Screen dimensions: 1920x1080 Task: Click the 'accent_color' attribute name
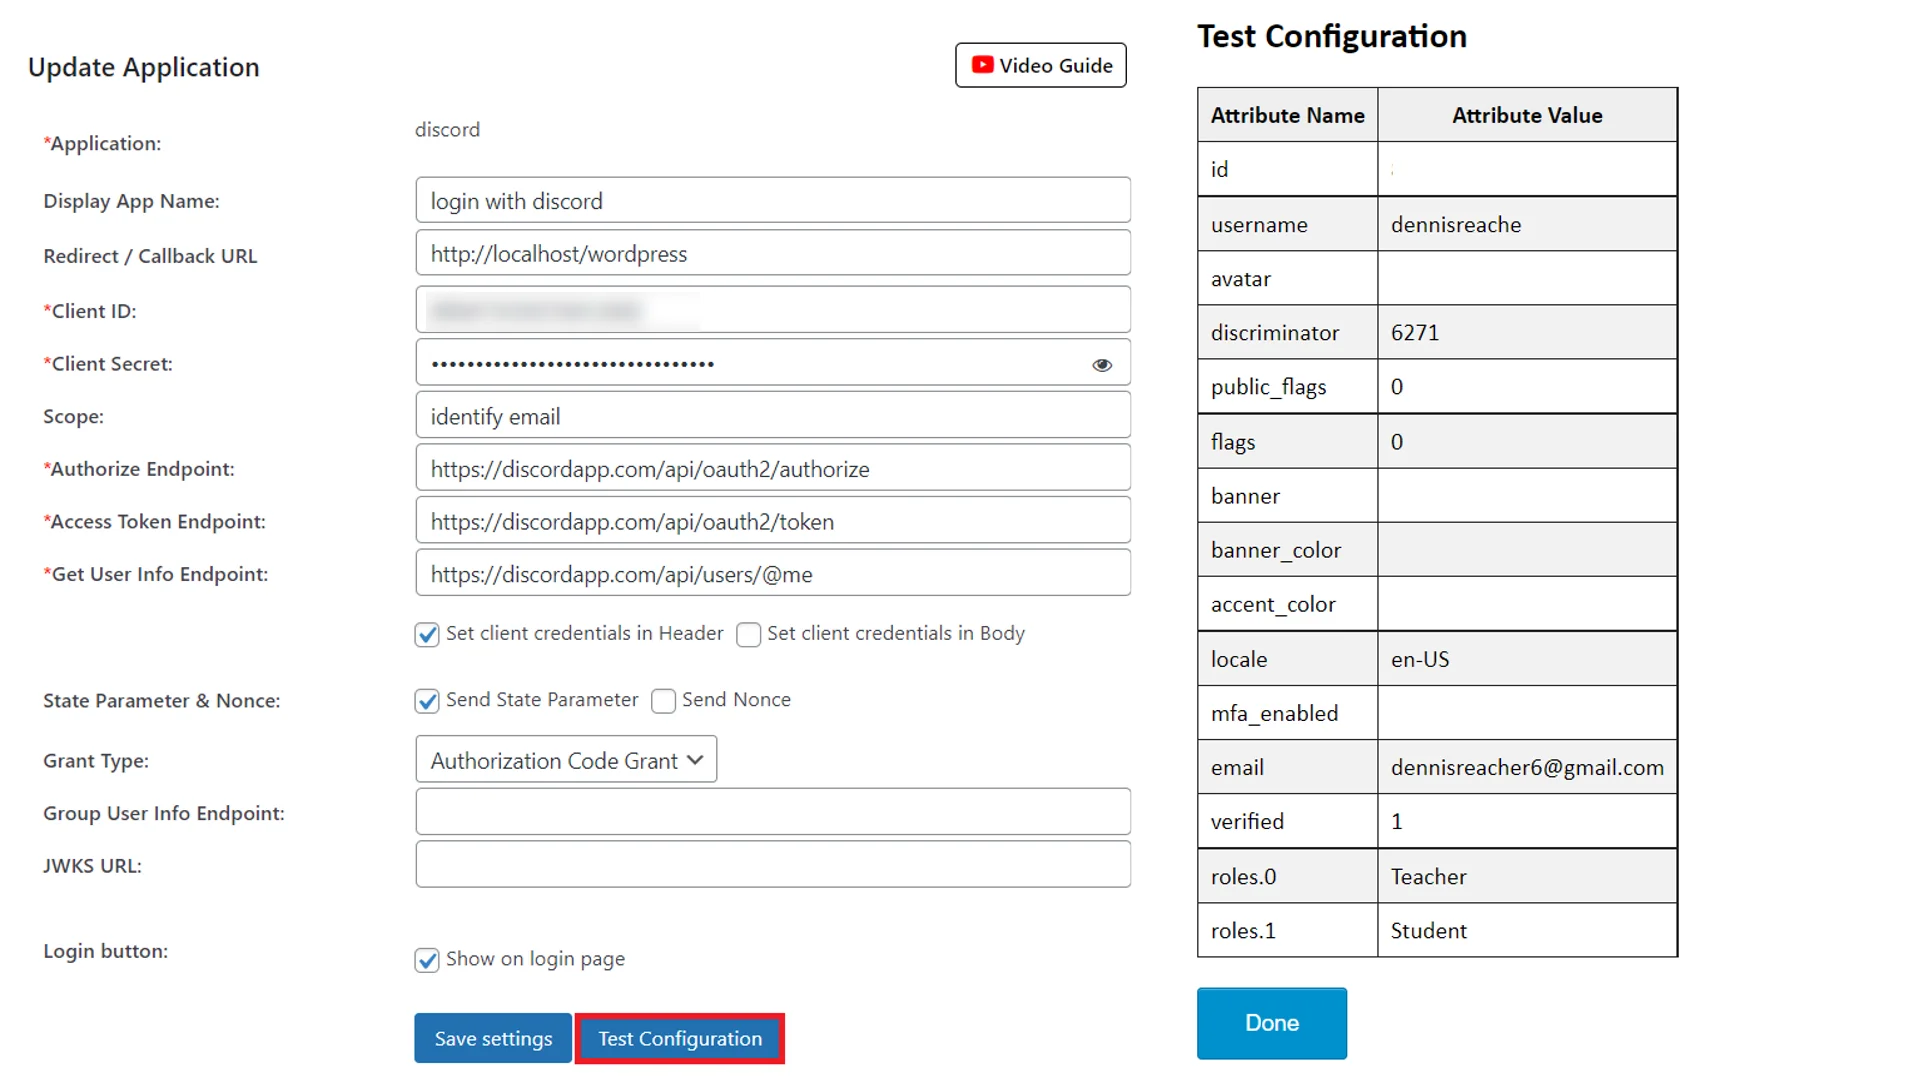1273,605
